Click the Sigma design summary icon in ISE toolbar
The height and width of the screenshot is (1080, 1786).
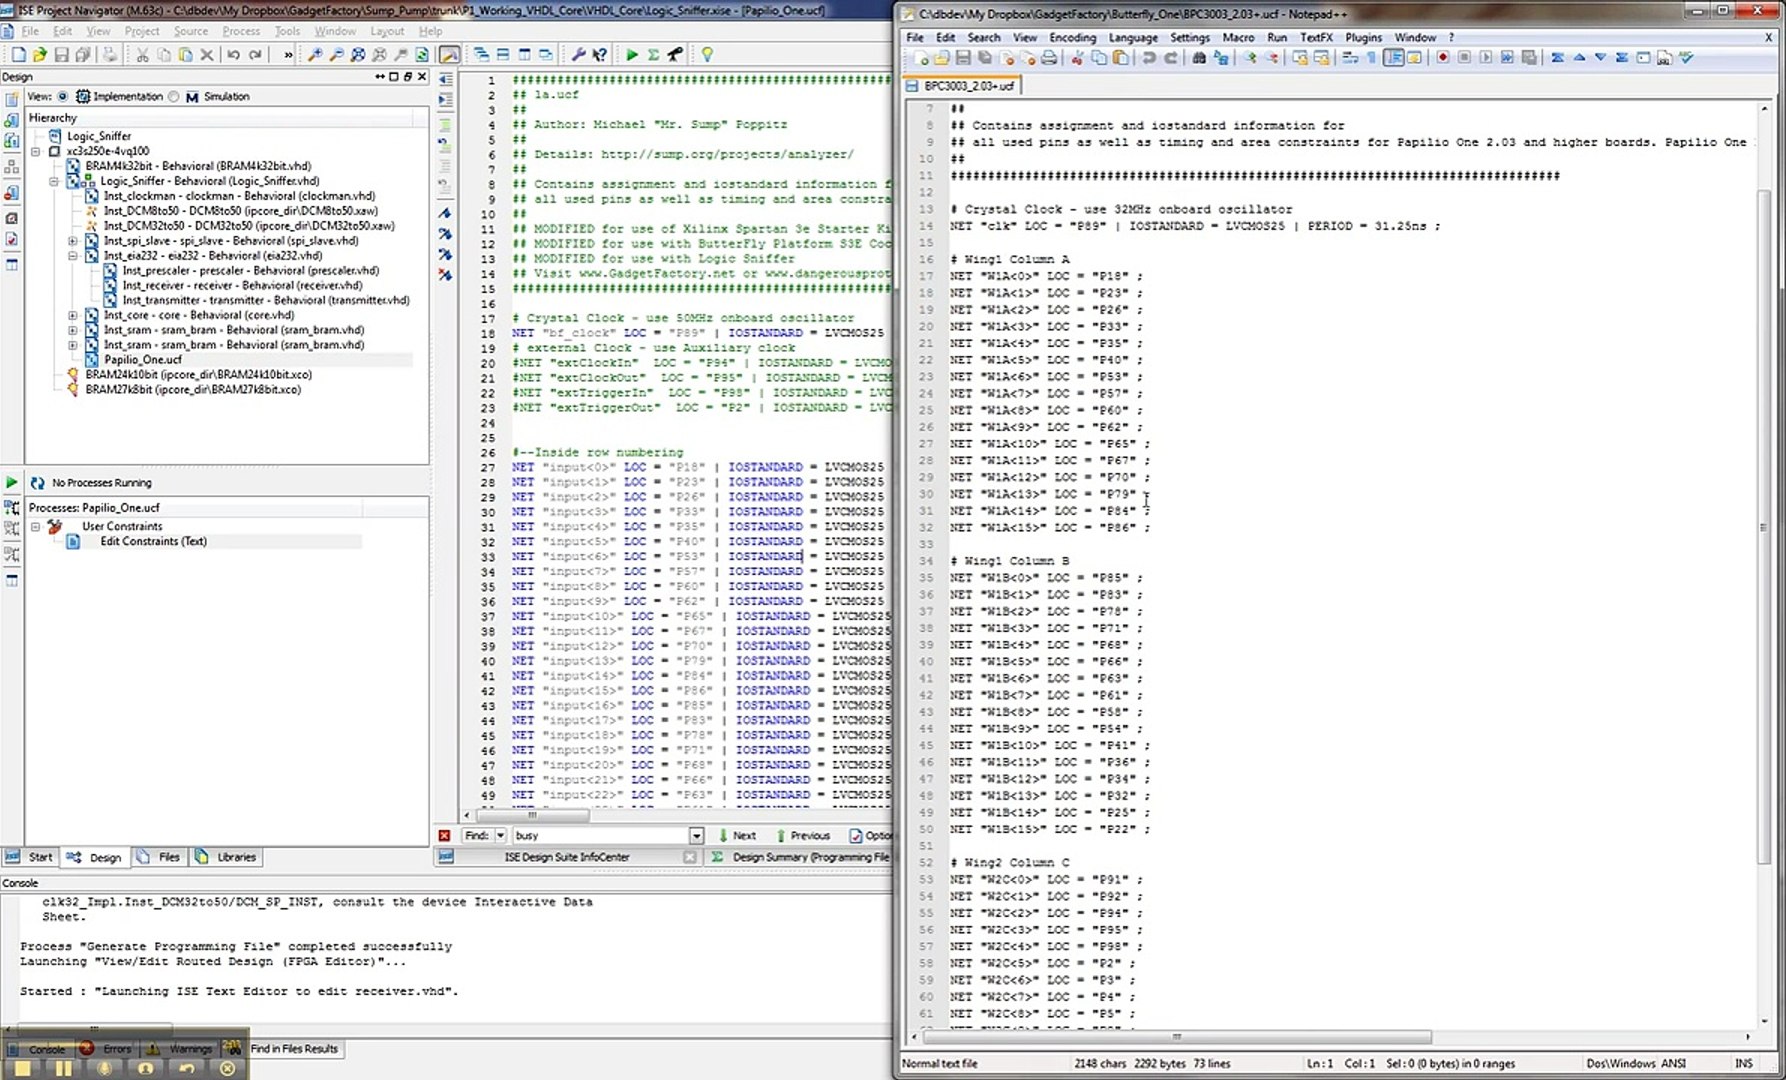tap(653, 55)
